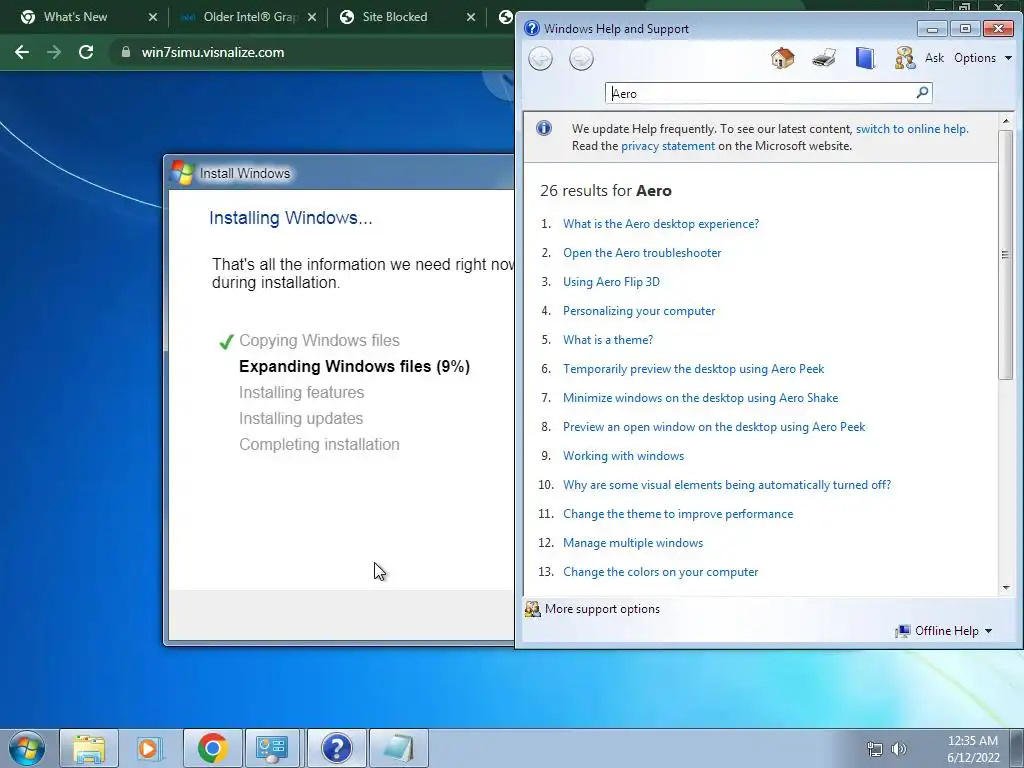The width and height of the screenshot is (1024, 768).
Task: Open 'Preview an open window' result
Action: pyautogui.click(x=714, y=427)
